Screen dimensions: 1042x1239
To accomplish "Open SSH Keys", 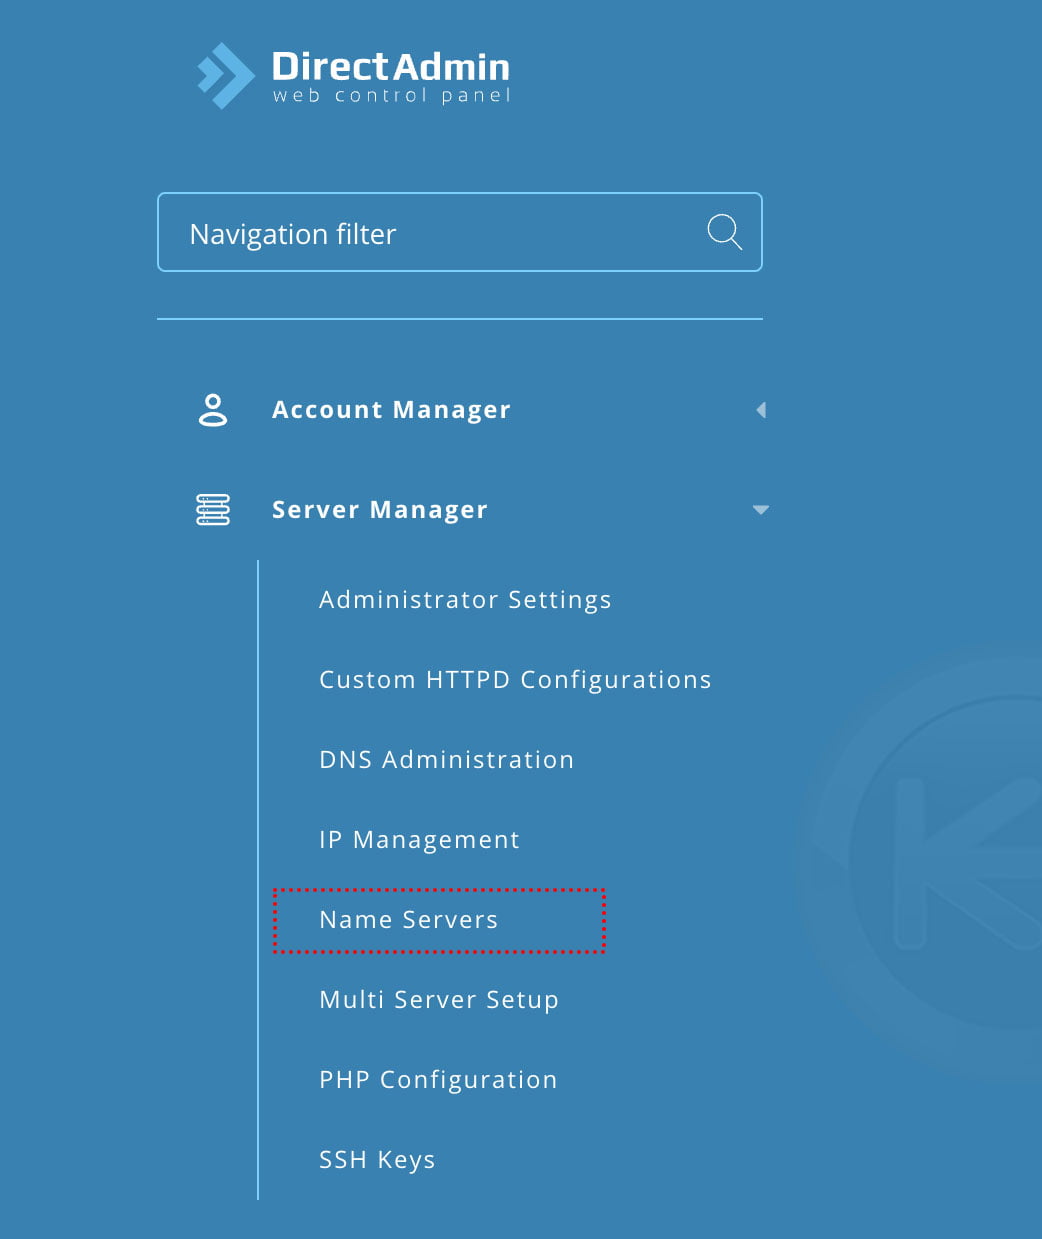I will [x=377, y=1159].
